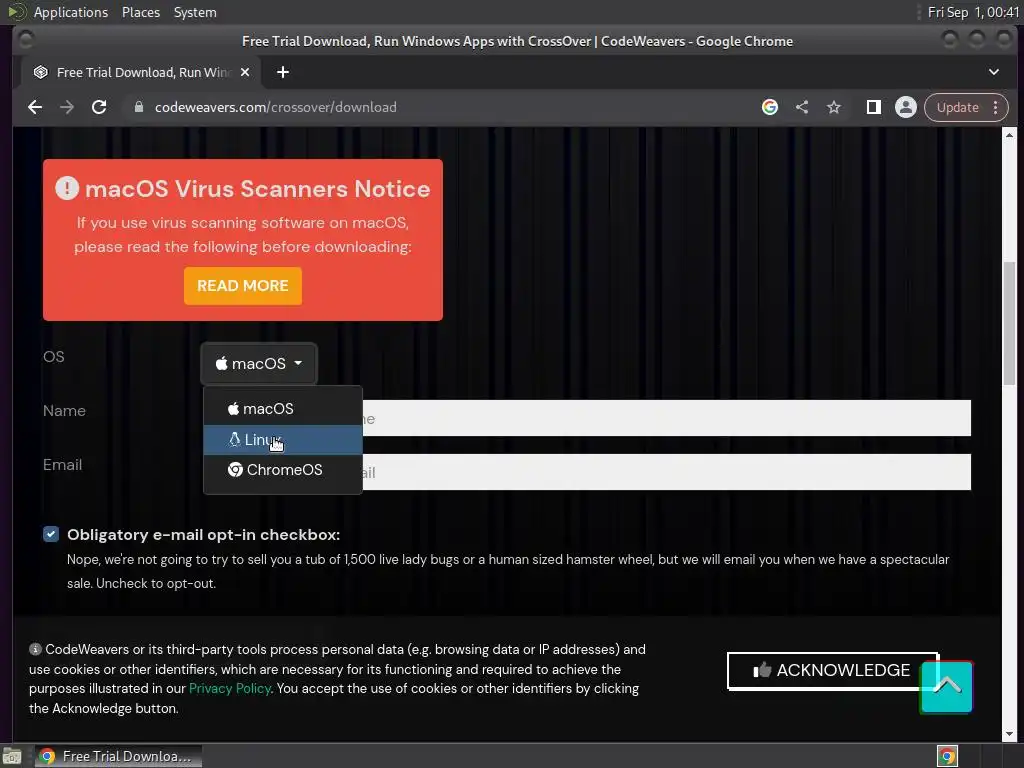Screen dimensions: 1024x768
Task: Open the macOS OS dropdown
Action: coord(259,364)
